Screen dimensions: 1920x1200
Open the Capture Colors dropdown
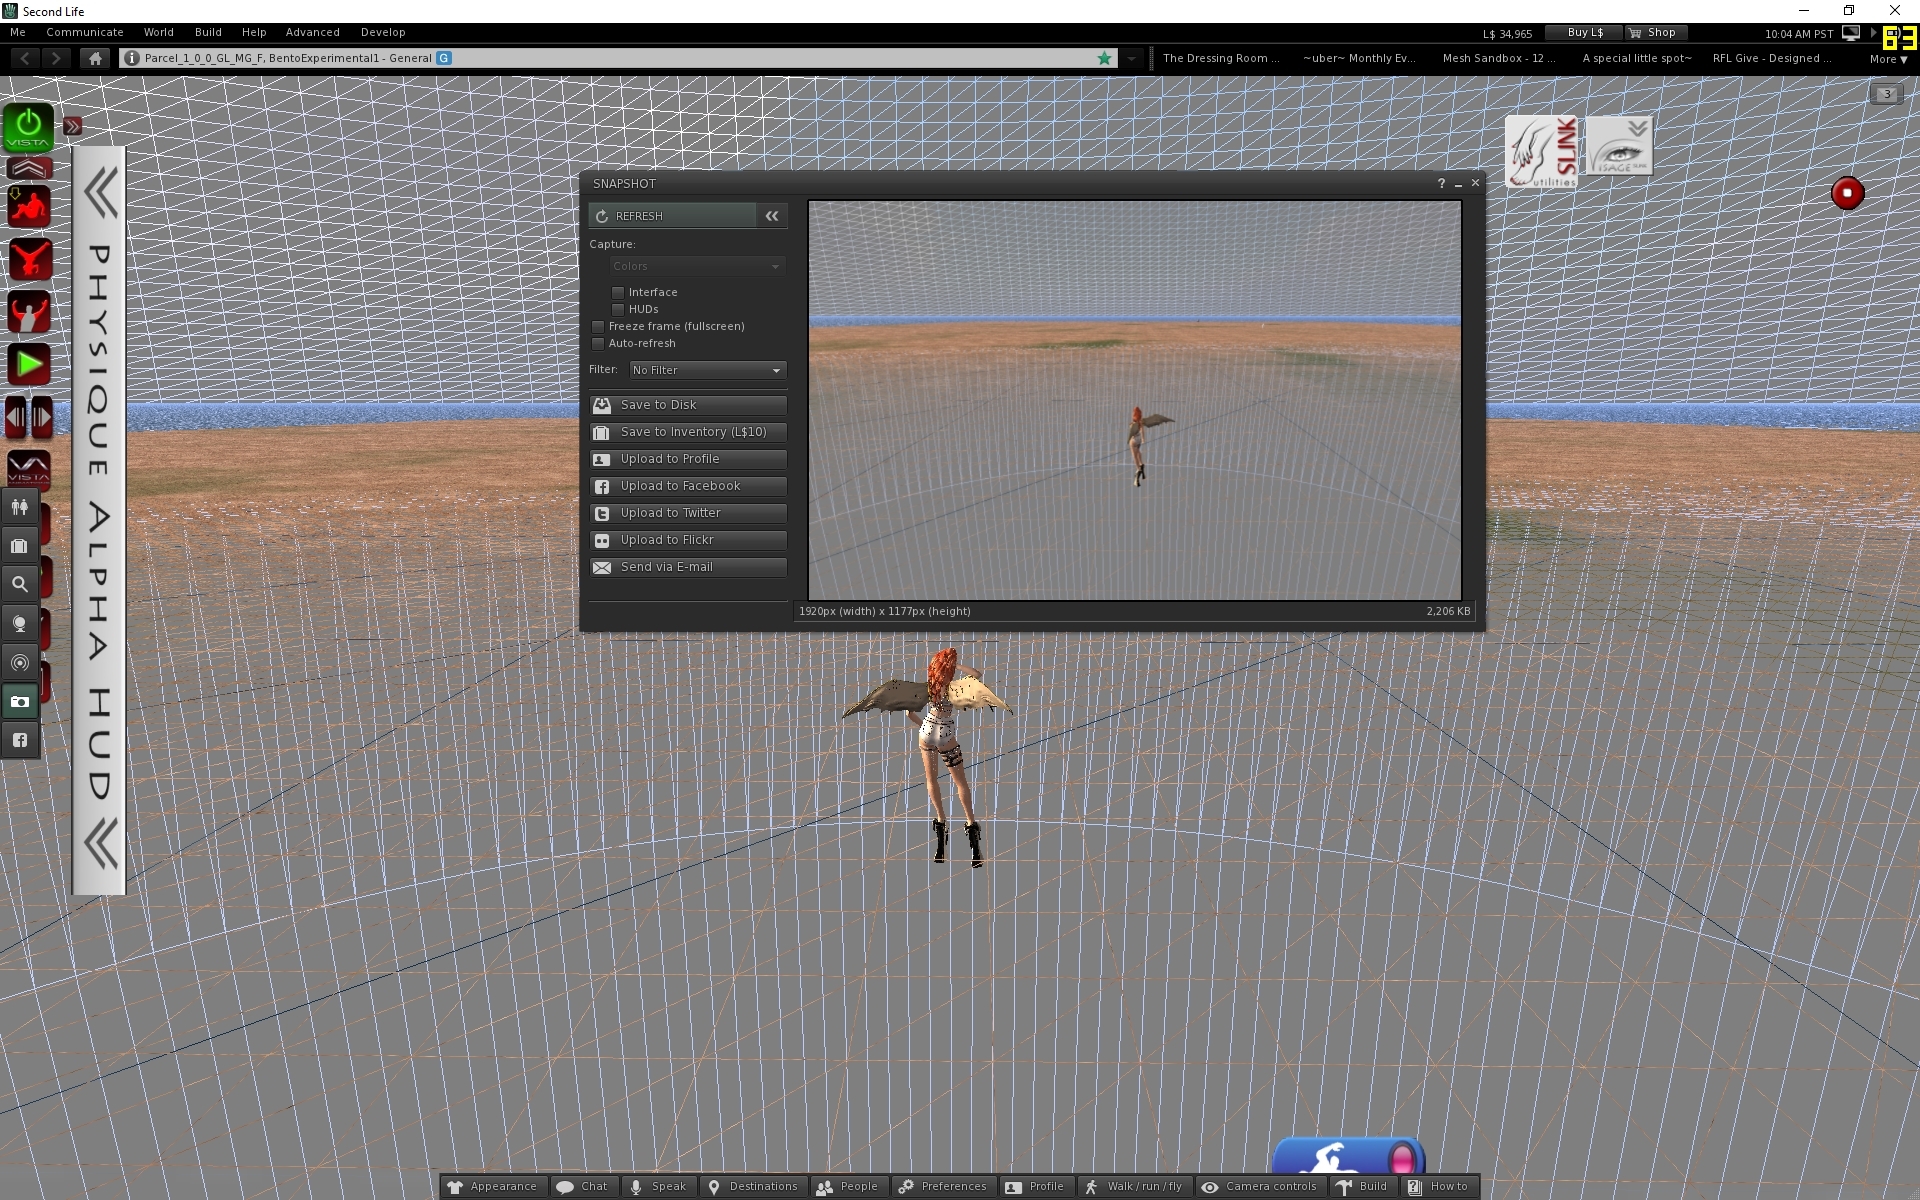coord(697,266)
